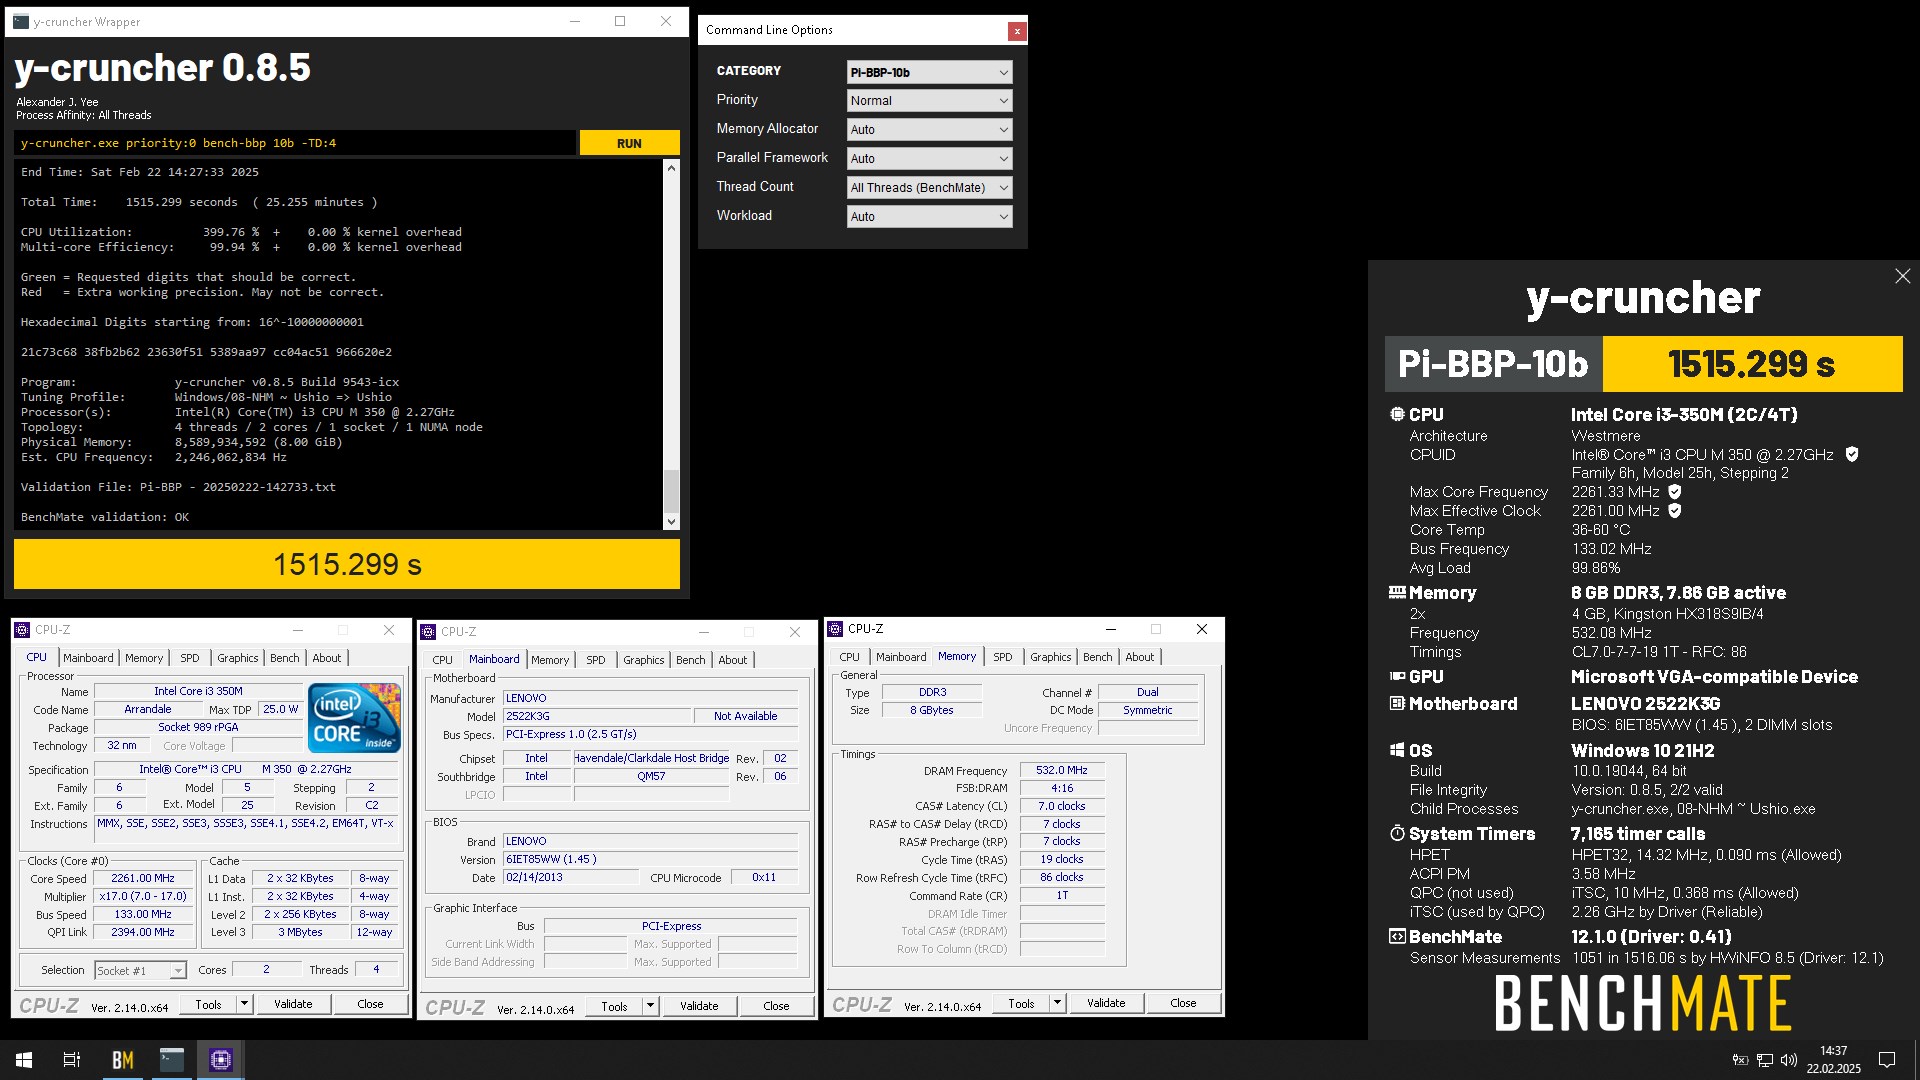Open CPU-Z taskbar icon
Image resolution: width=1920 pixels, height=1080 pixels.
click(221, 1060)
